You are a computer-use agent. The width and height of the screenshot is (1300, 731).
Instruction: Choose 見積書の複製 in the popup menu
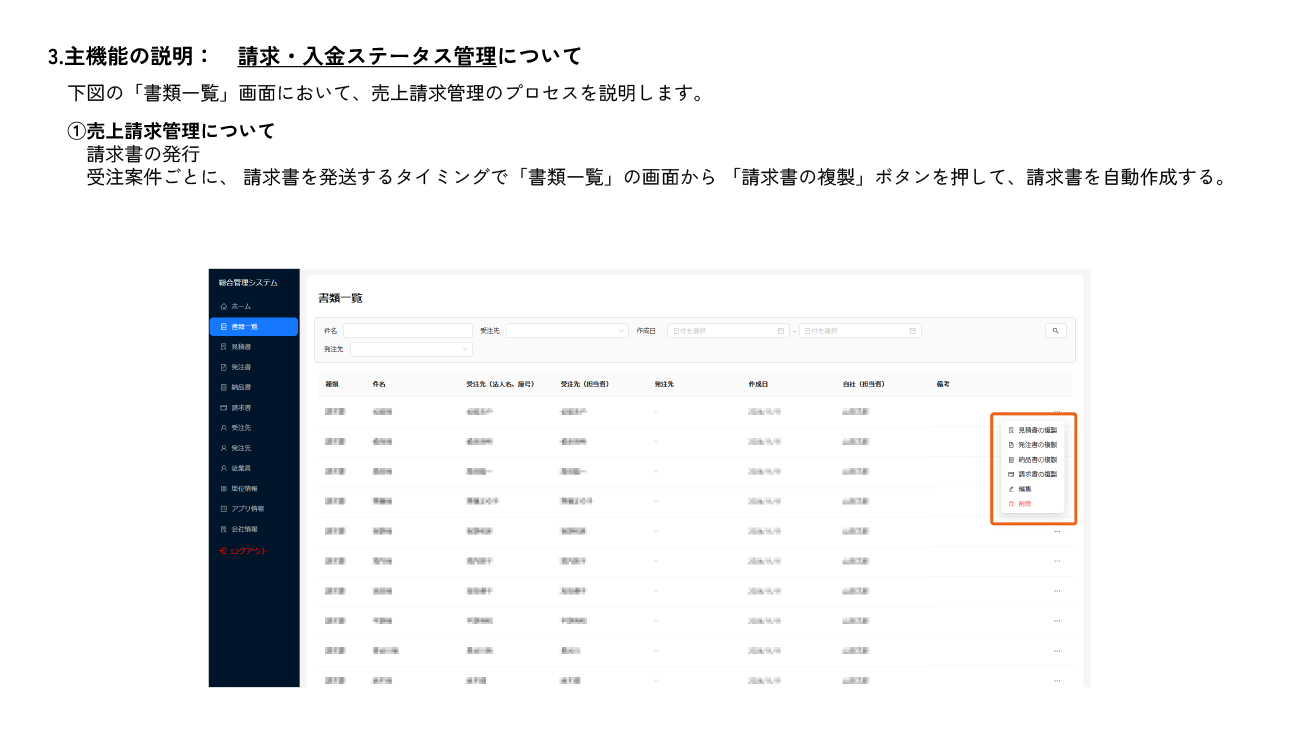point(1033,429)
